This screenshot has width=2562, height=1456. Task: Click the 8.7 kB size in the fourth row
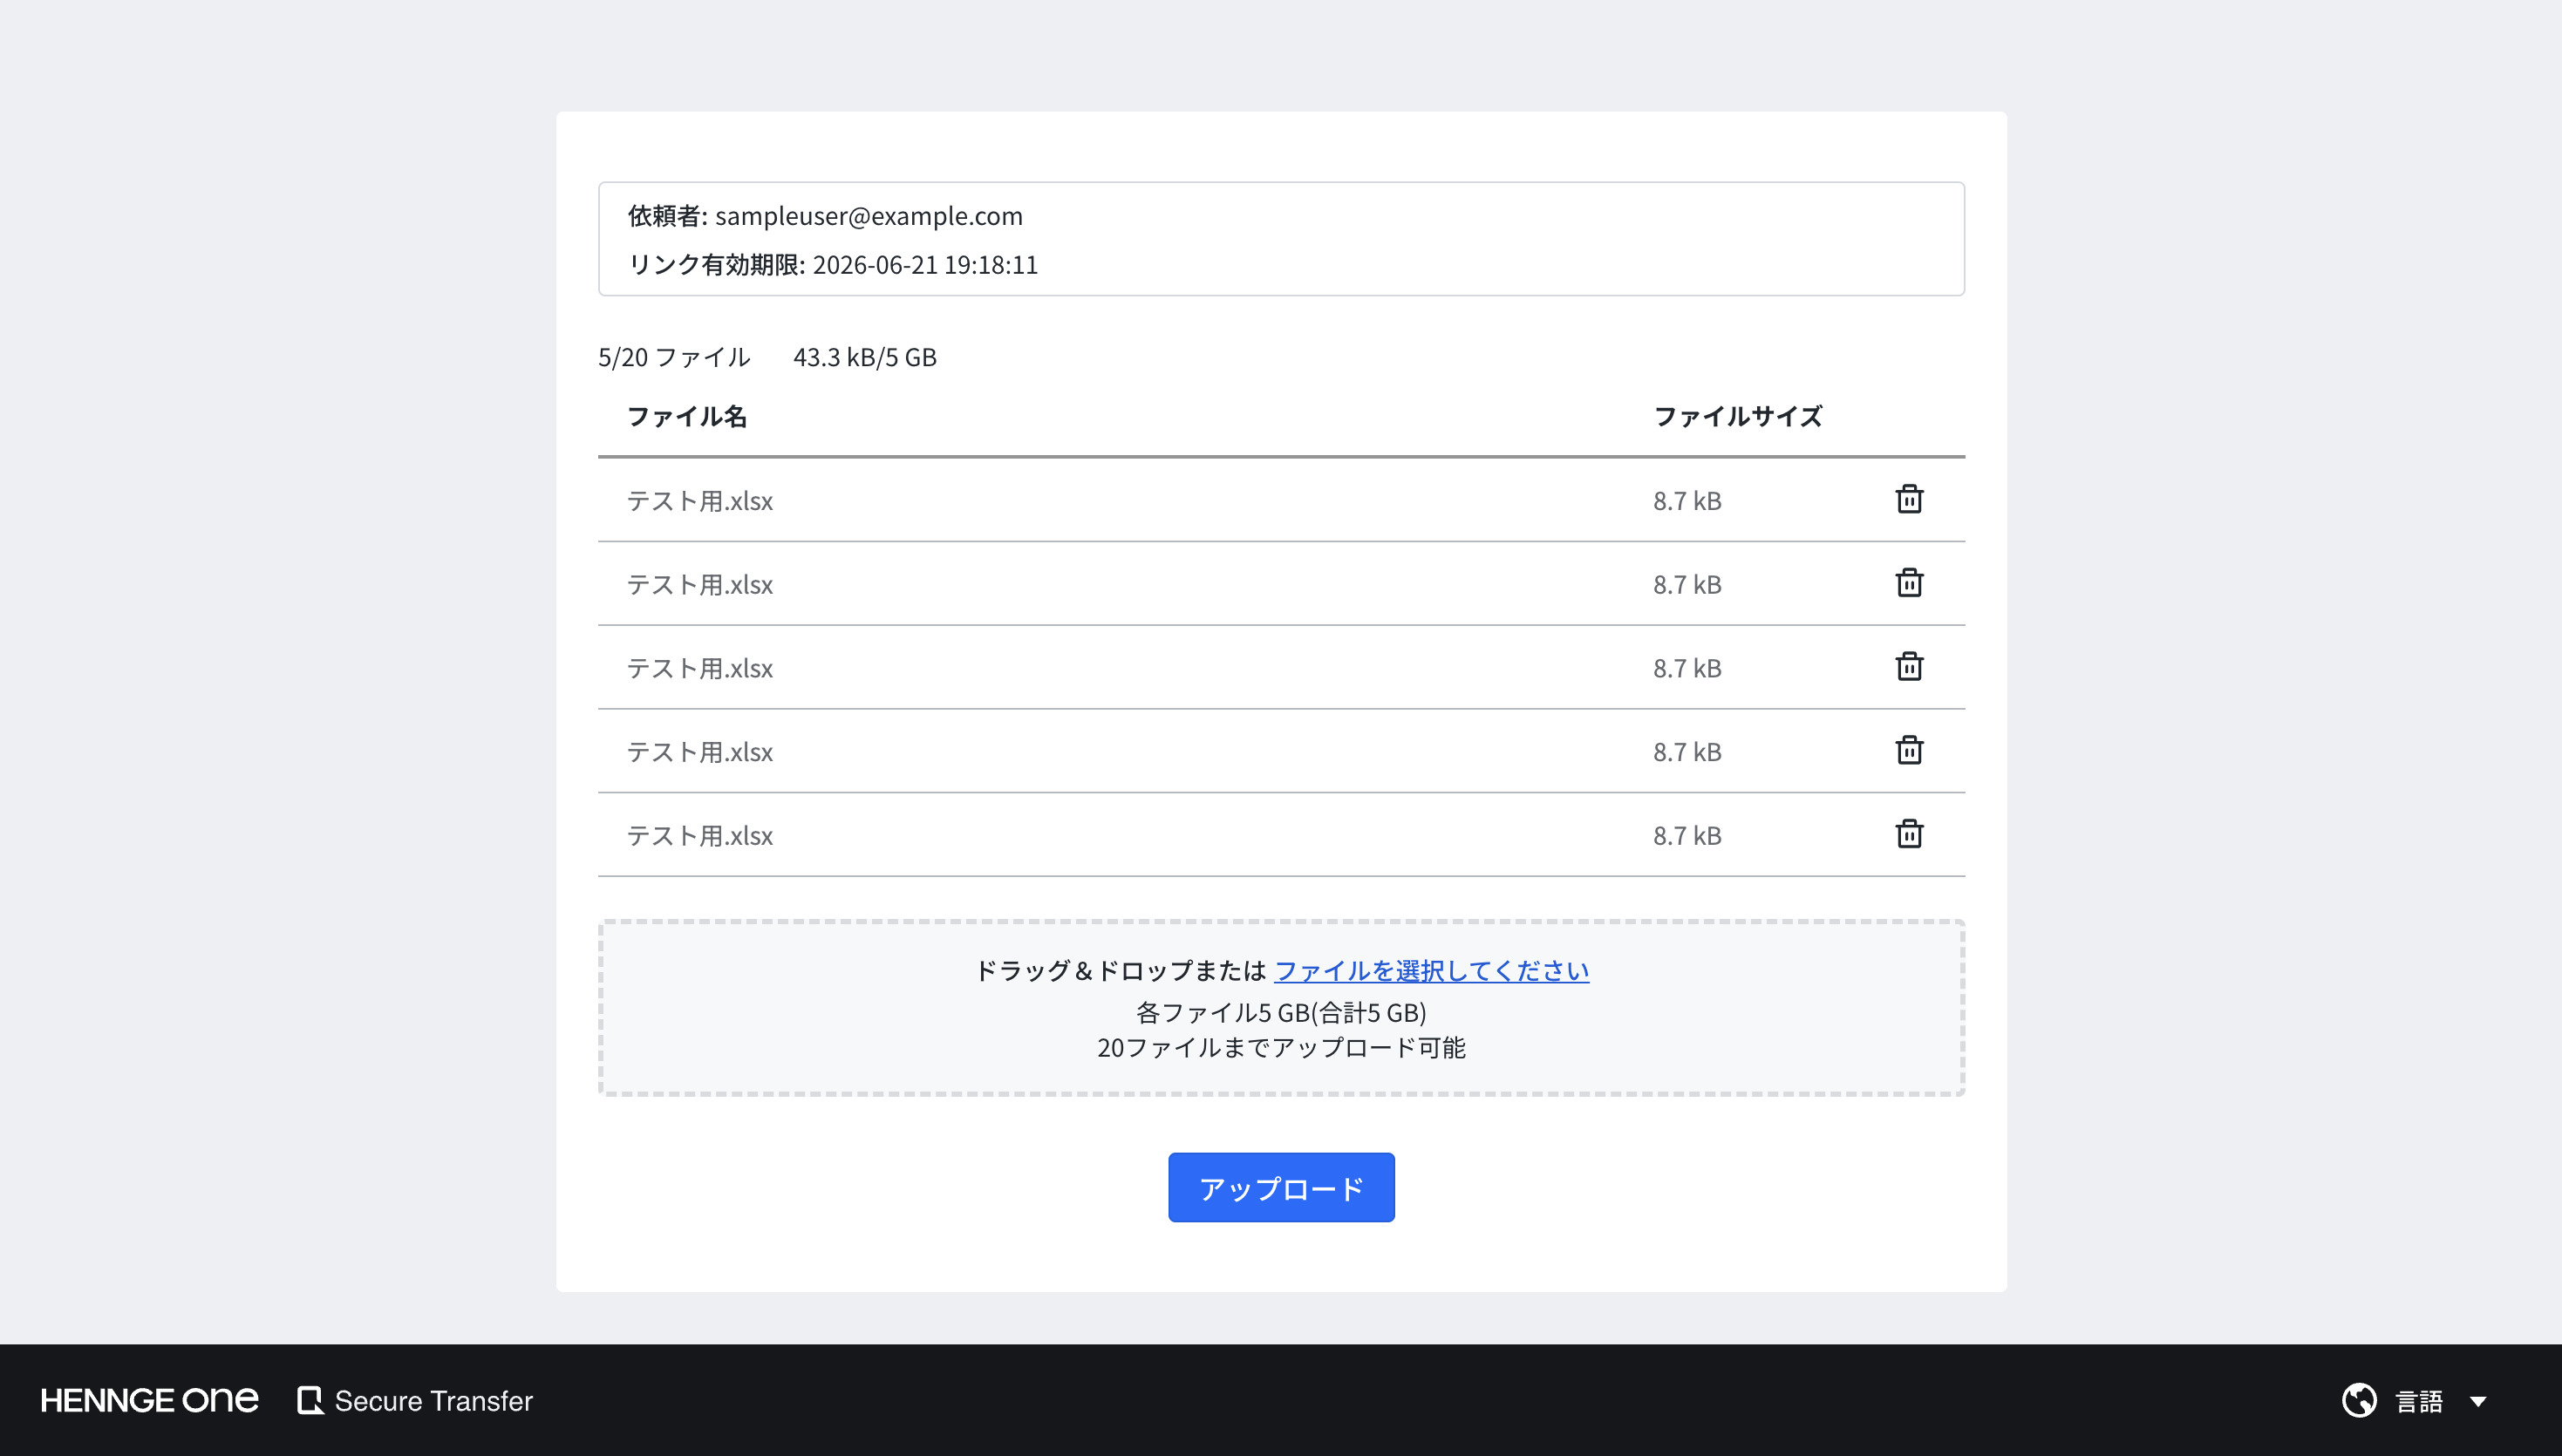pos(1687,752)
